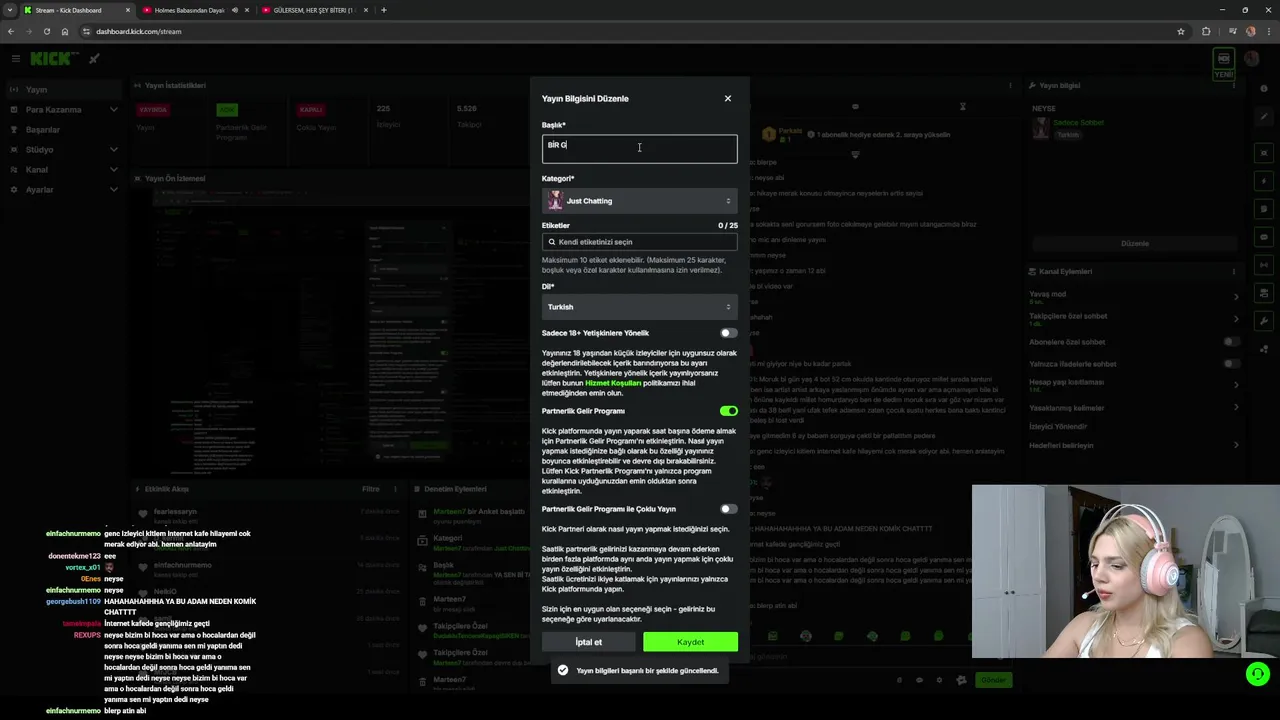Click the Filtre control in Etkinlik Akışı
Image resolution: width=1280 pixels, height=720 pixels.
coord(370,489)
